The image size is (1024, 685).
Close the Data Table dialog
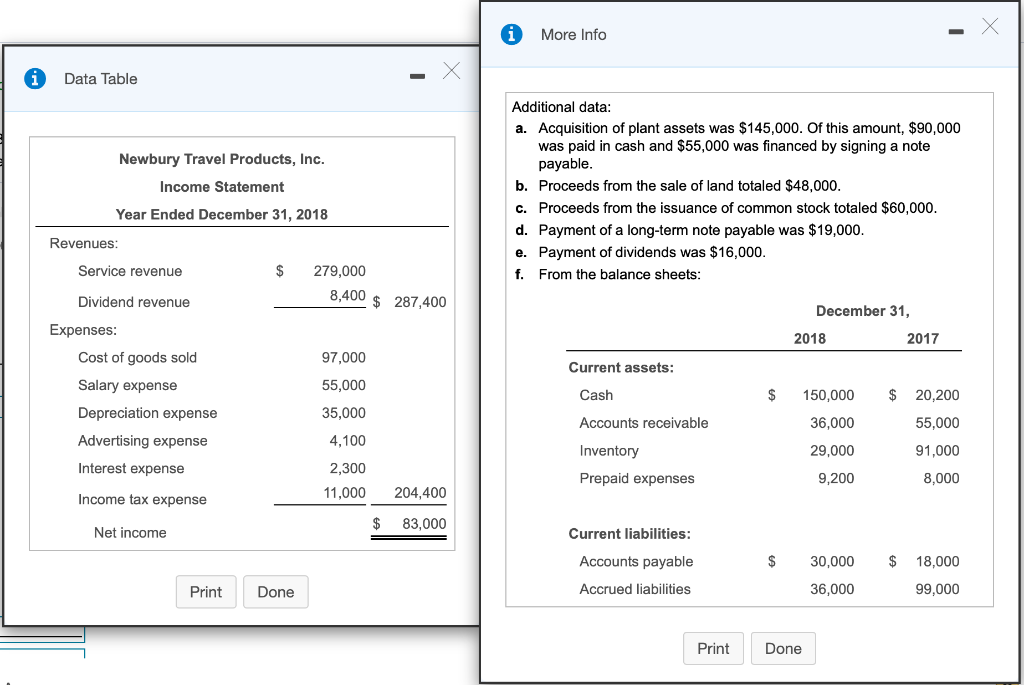coord(451,71)
